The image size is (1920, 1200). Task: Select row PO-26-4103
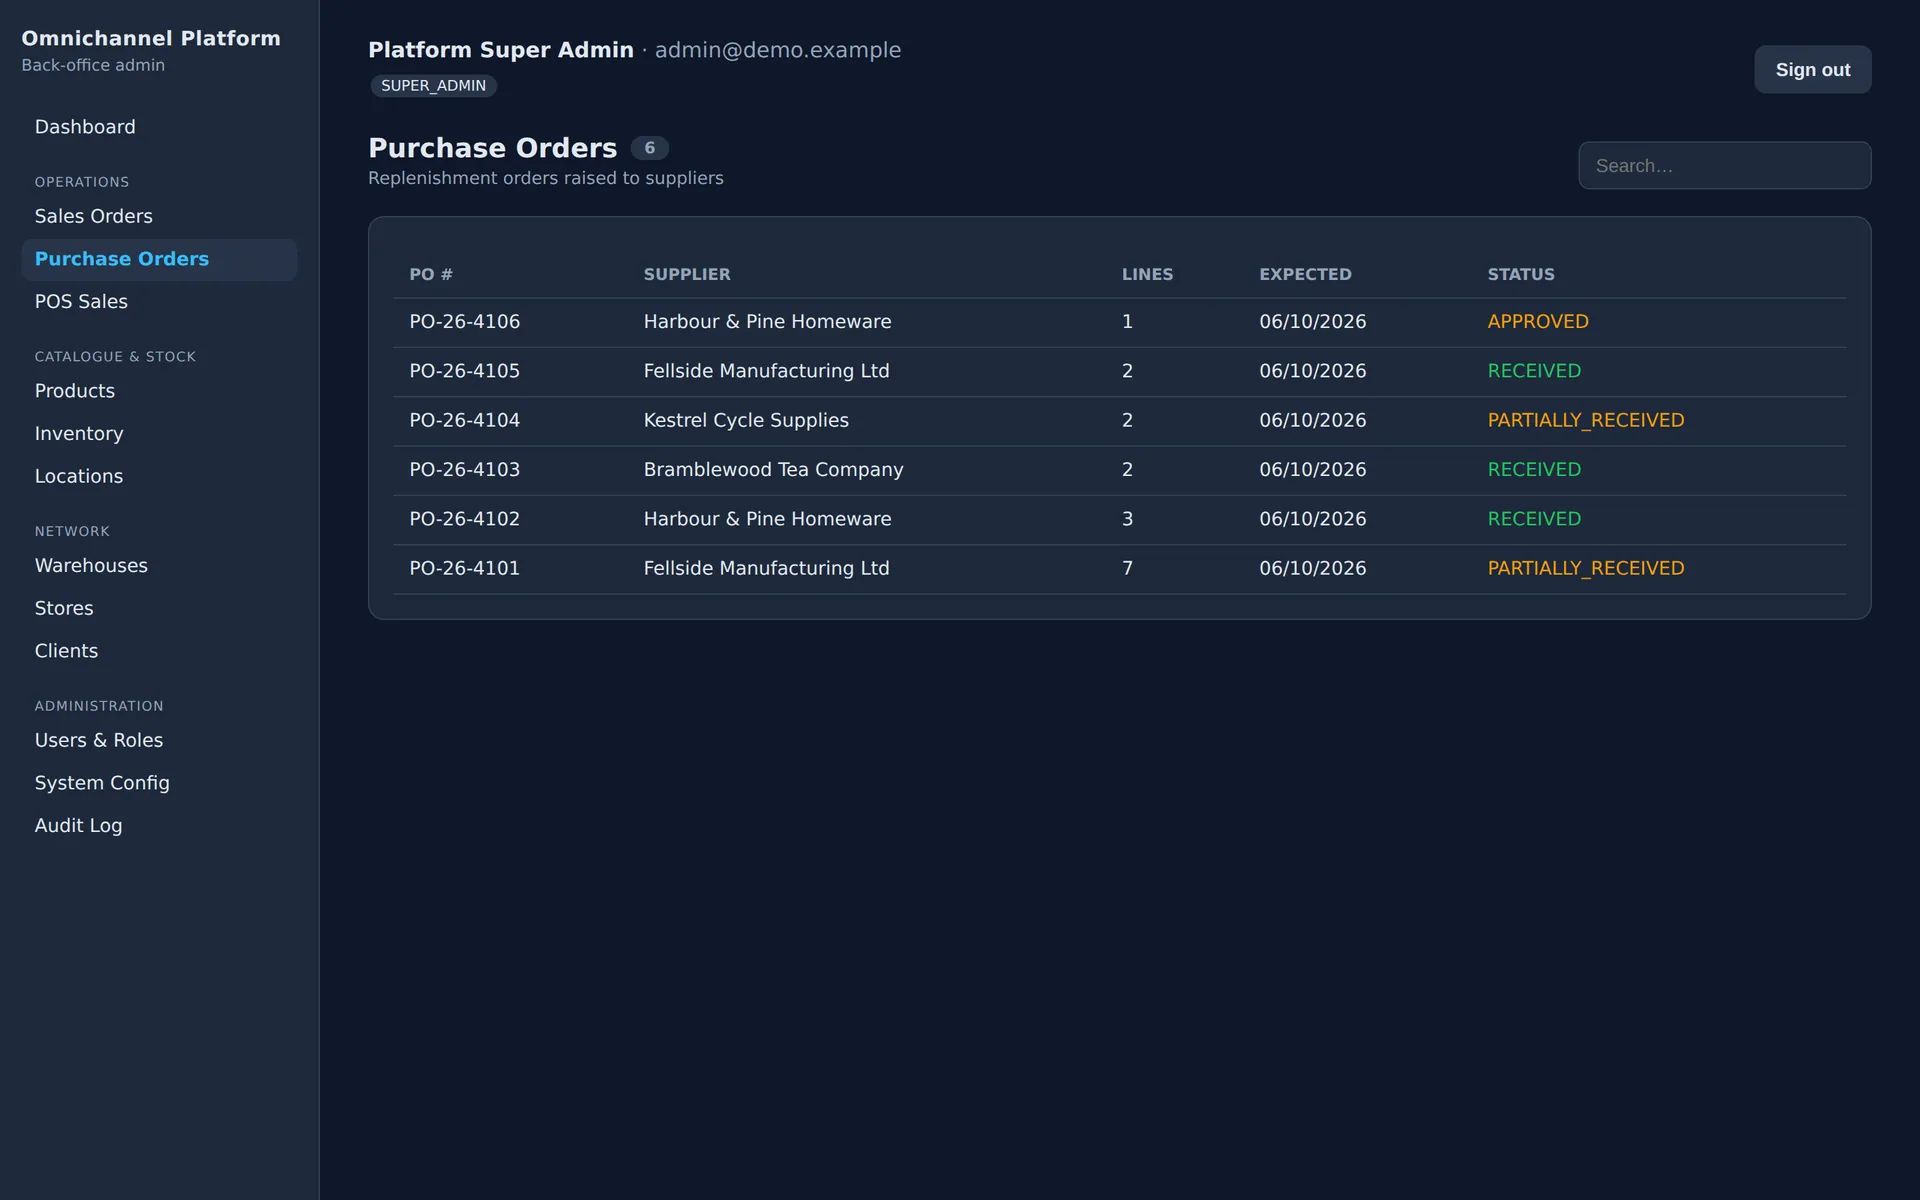point(1119,470)
